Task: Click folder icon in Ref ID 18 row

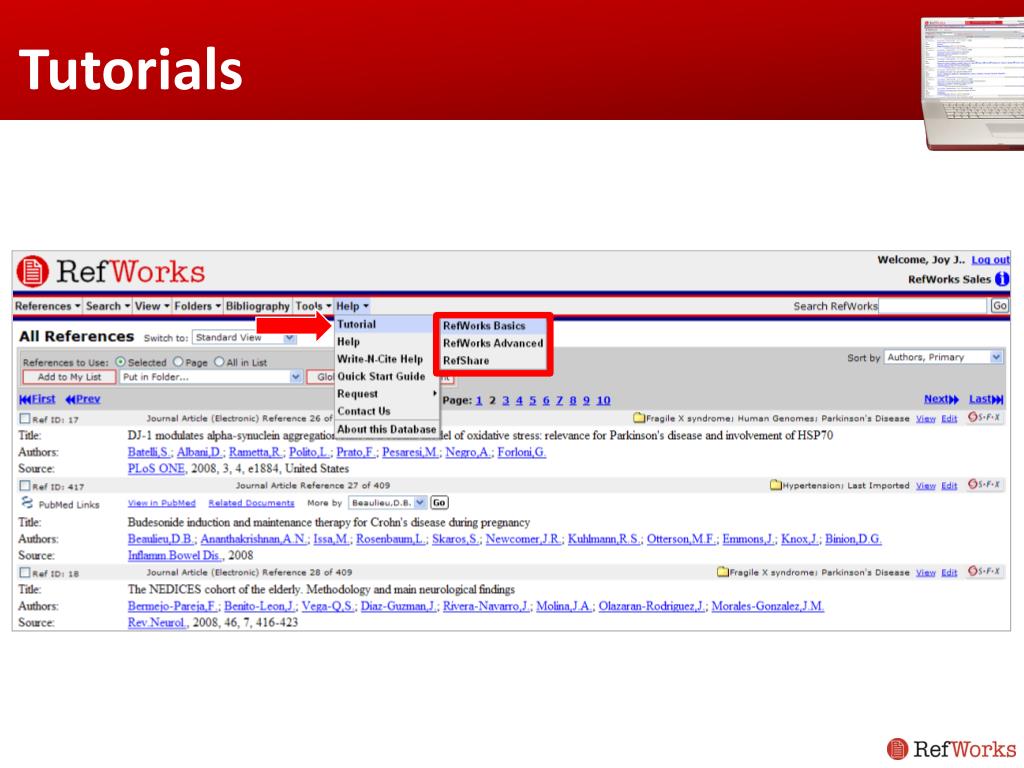Action: click(x=722, y=572)
